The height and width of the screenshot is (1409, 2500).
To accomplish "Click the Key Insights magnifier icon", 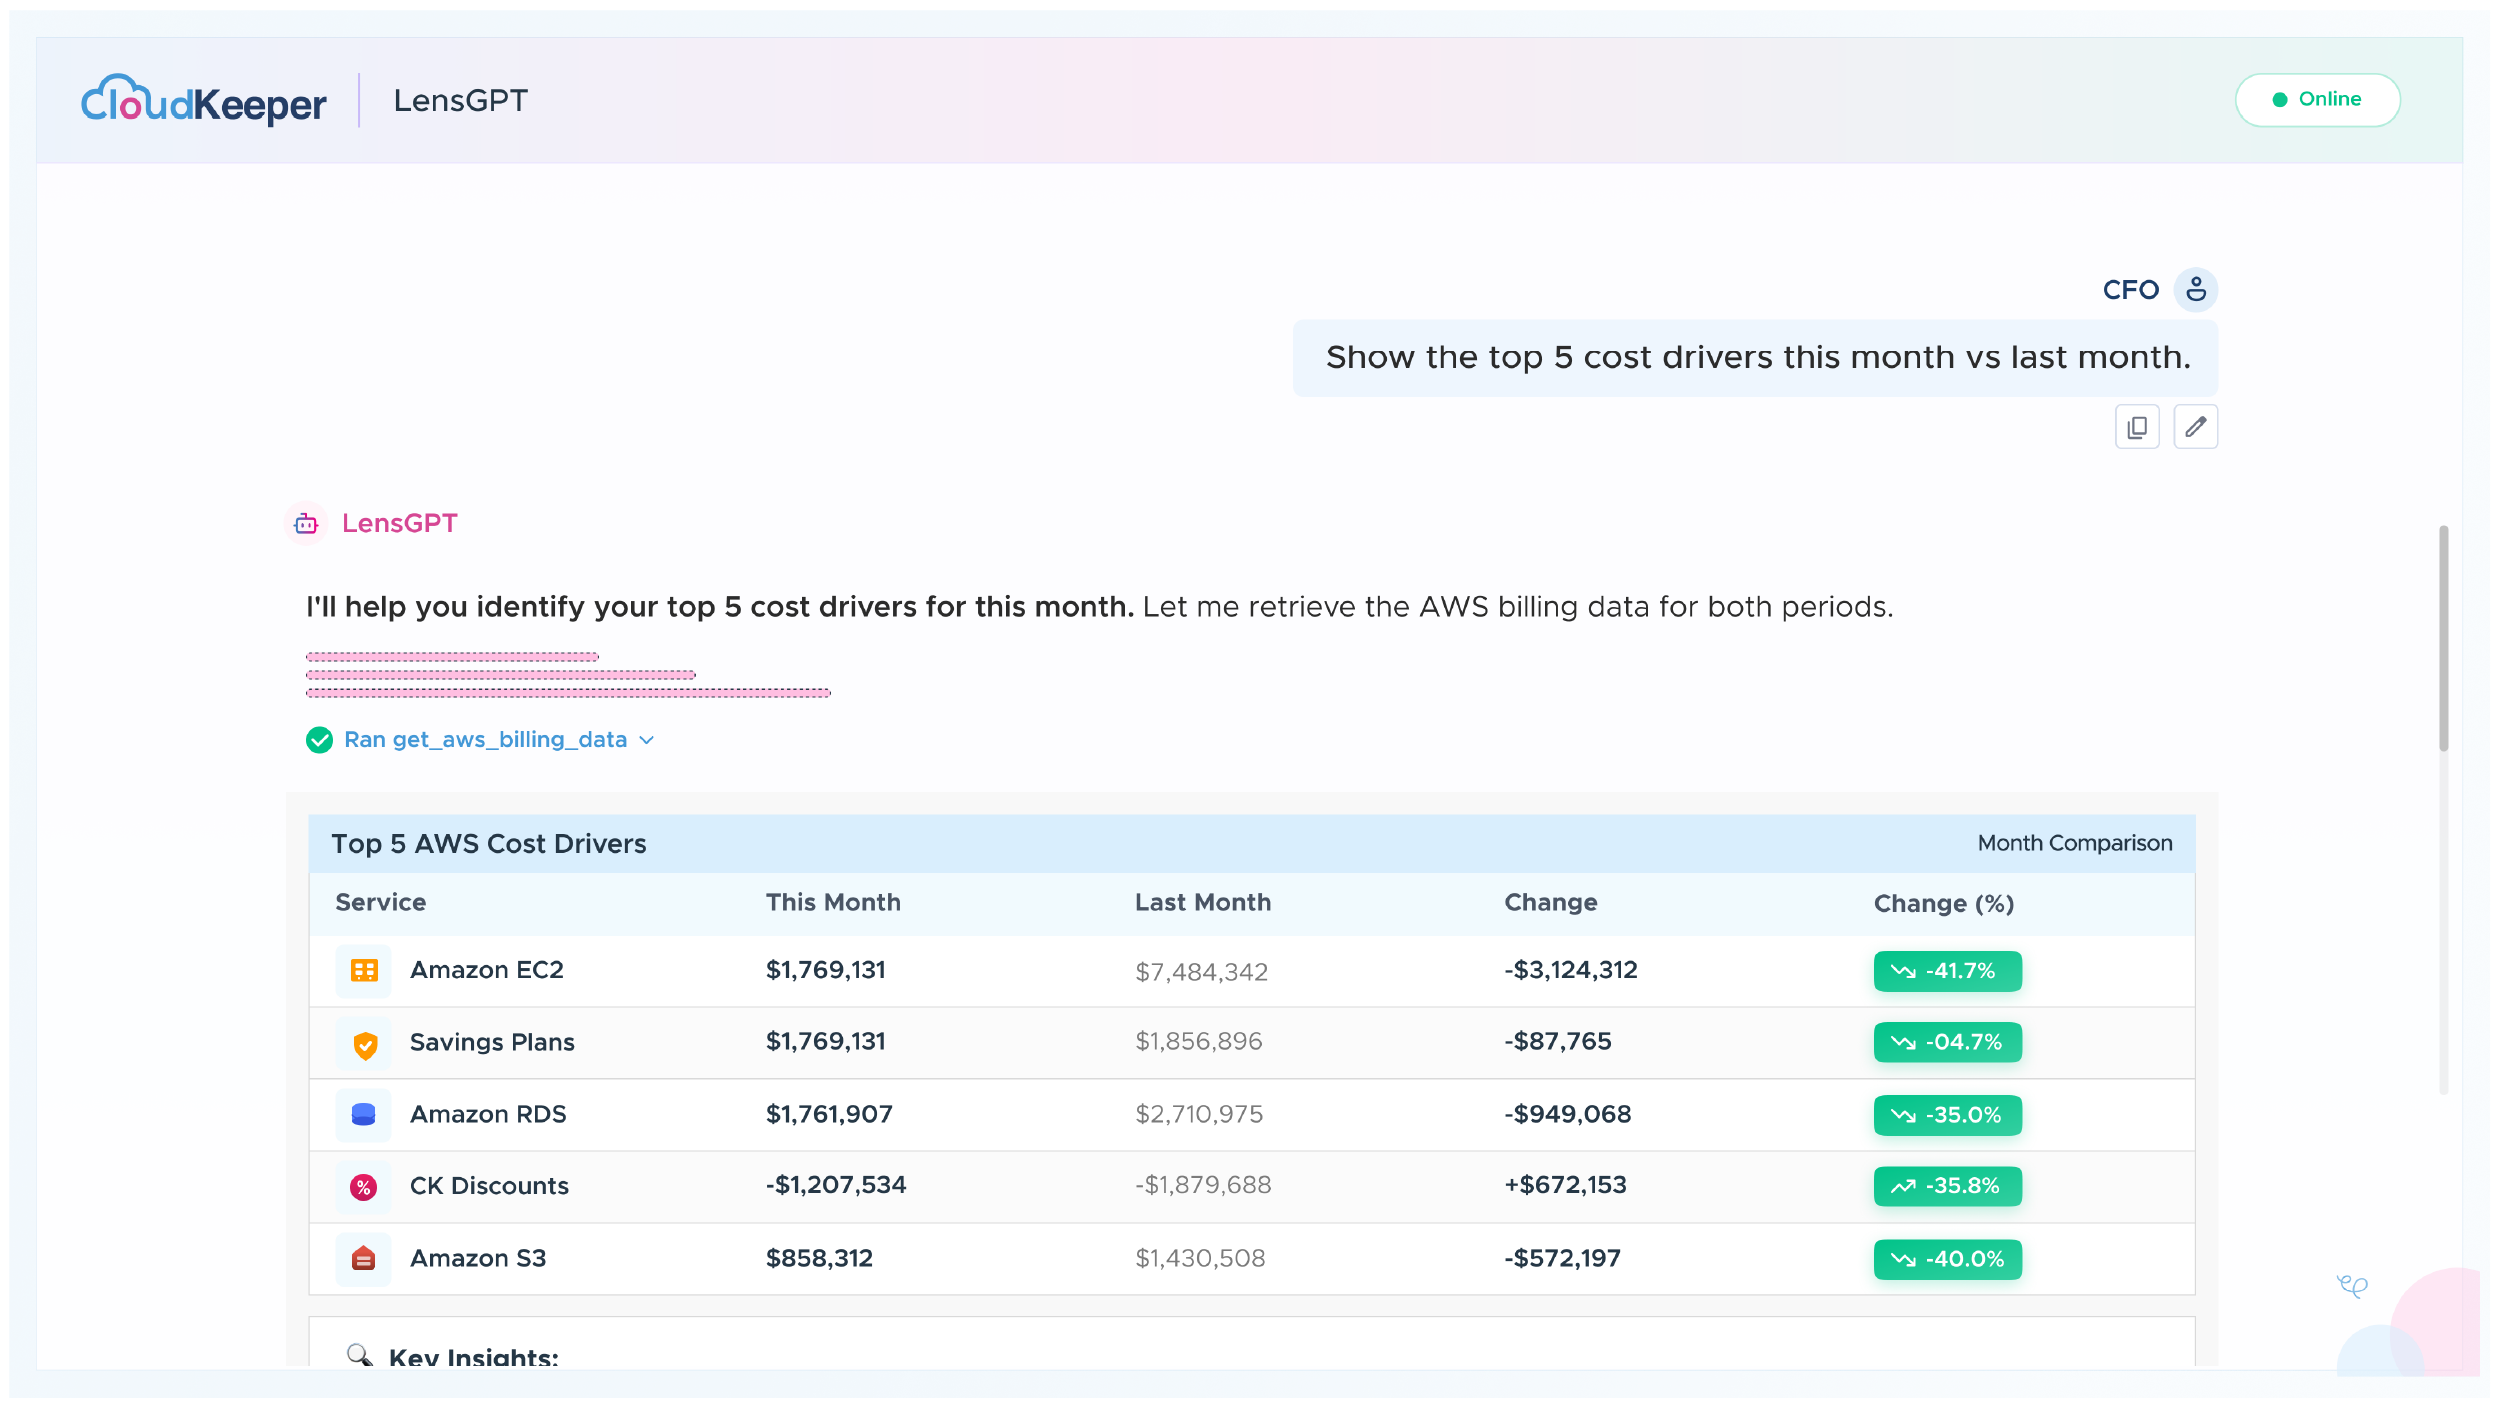I will click(x=360, y=1356).
